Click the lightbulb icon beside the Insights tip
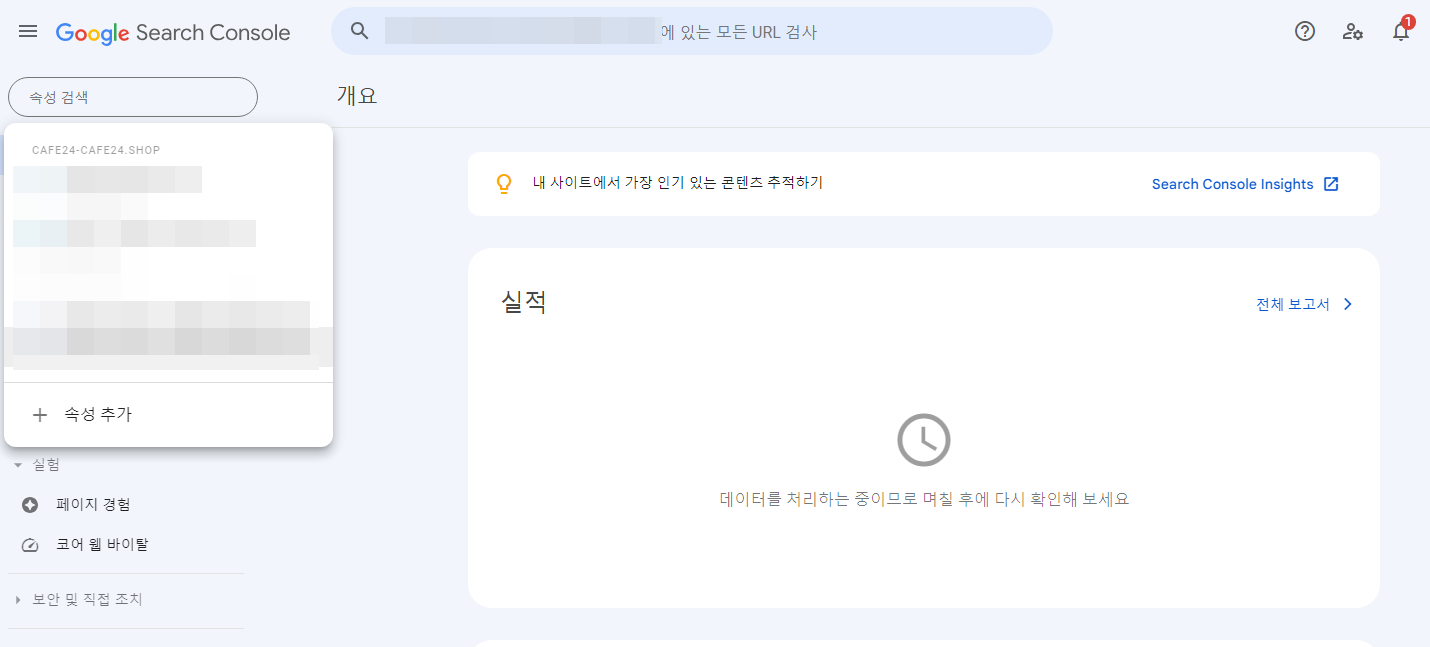1430x647 pixels. [504, 183]
